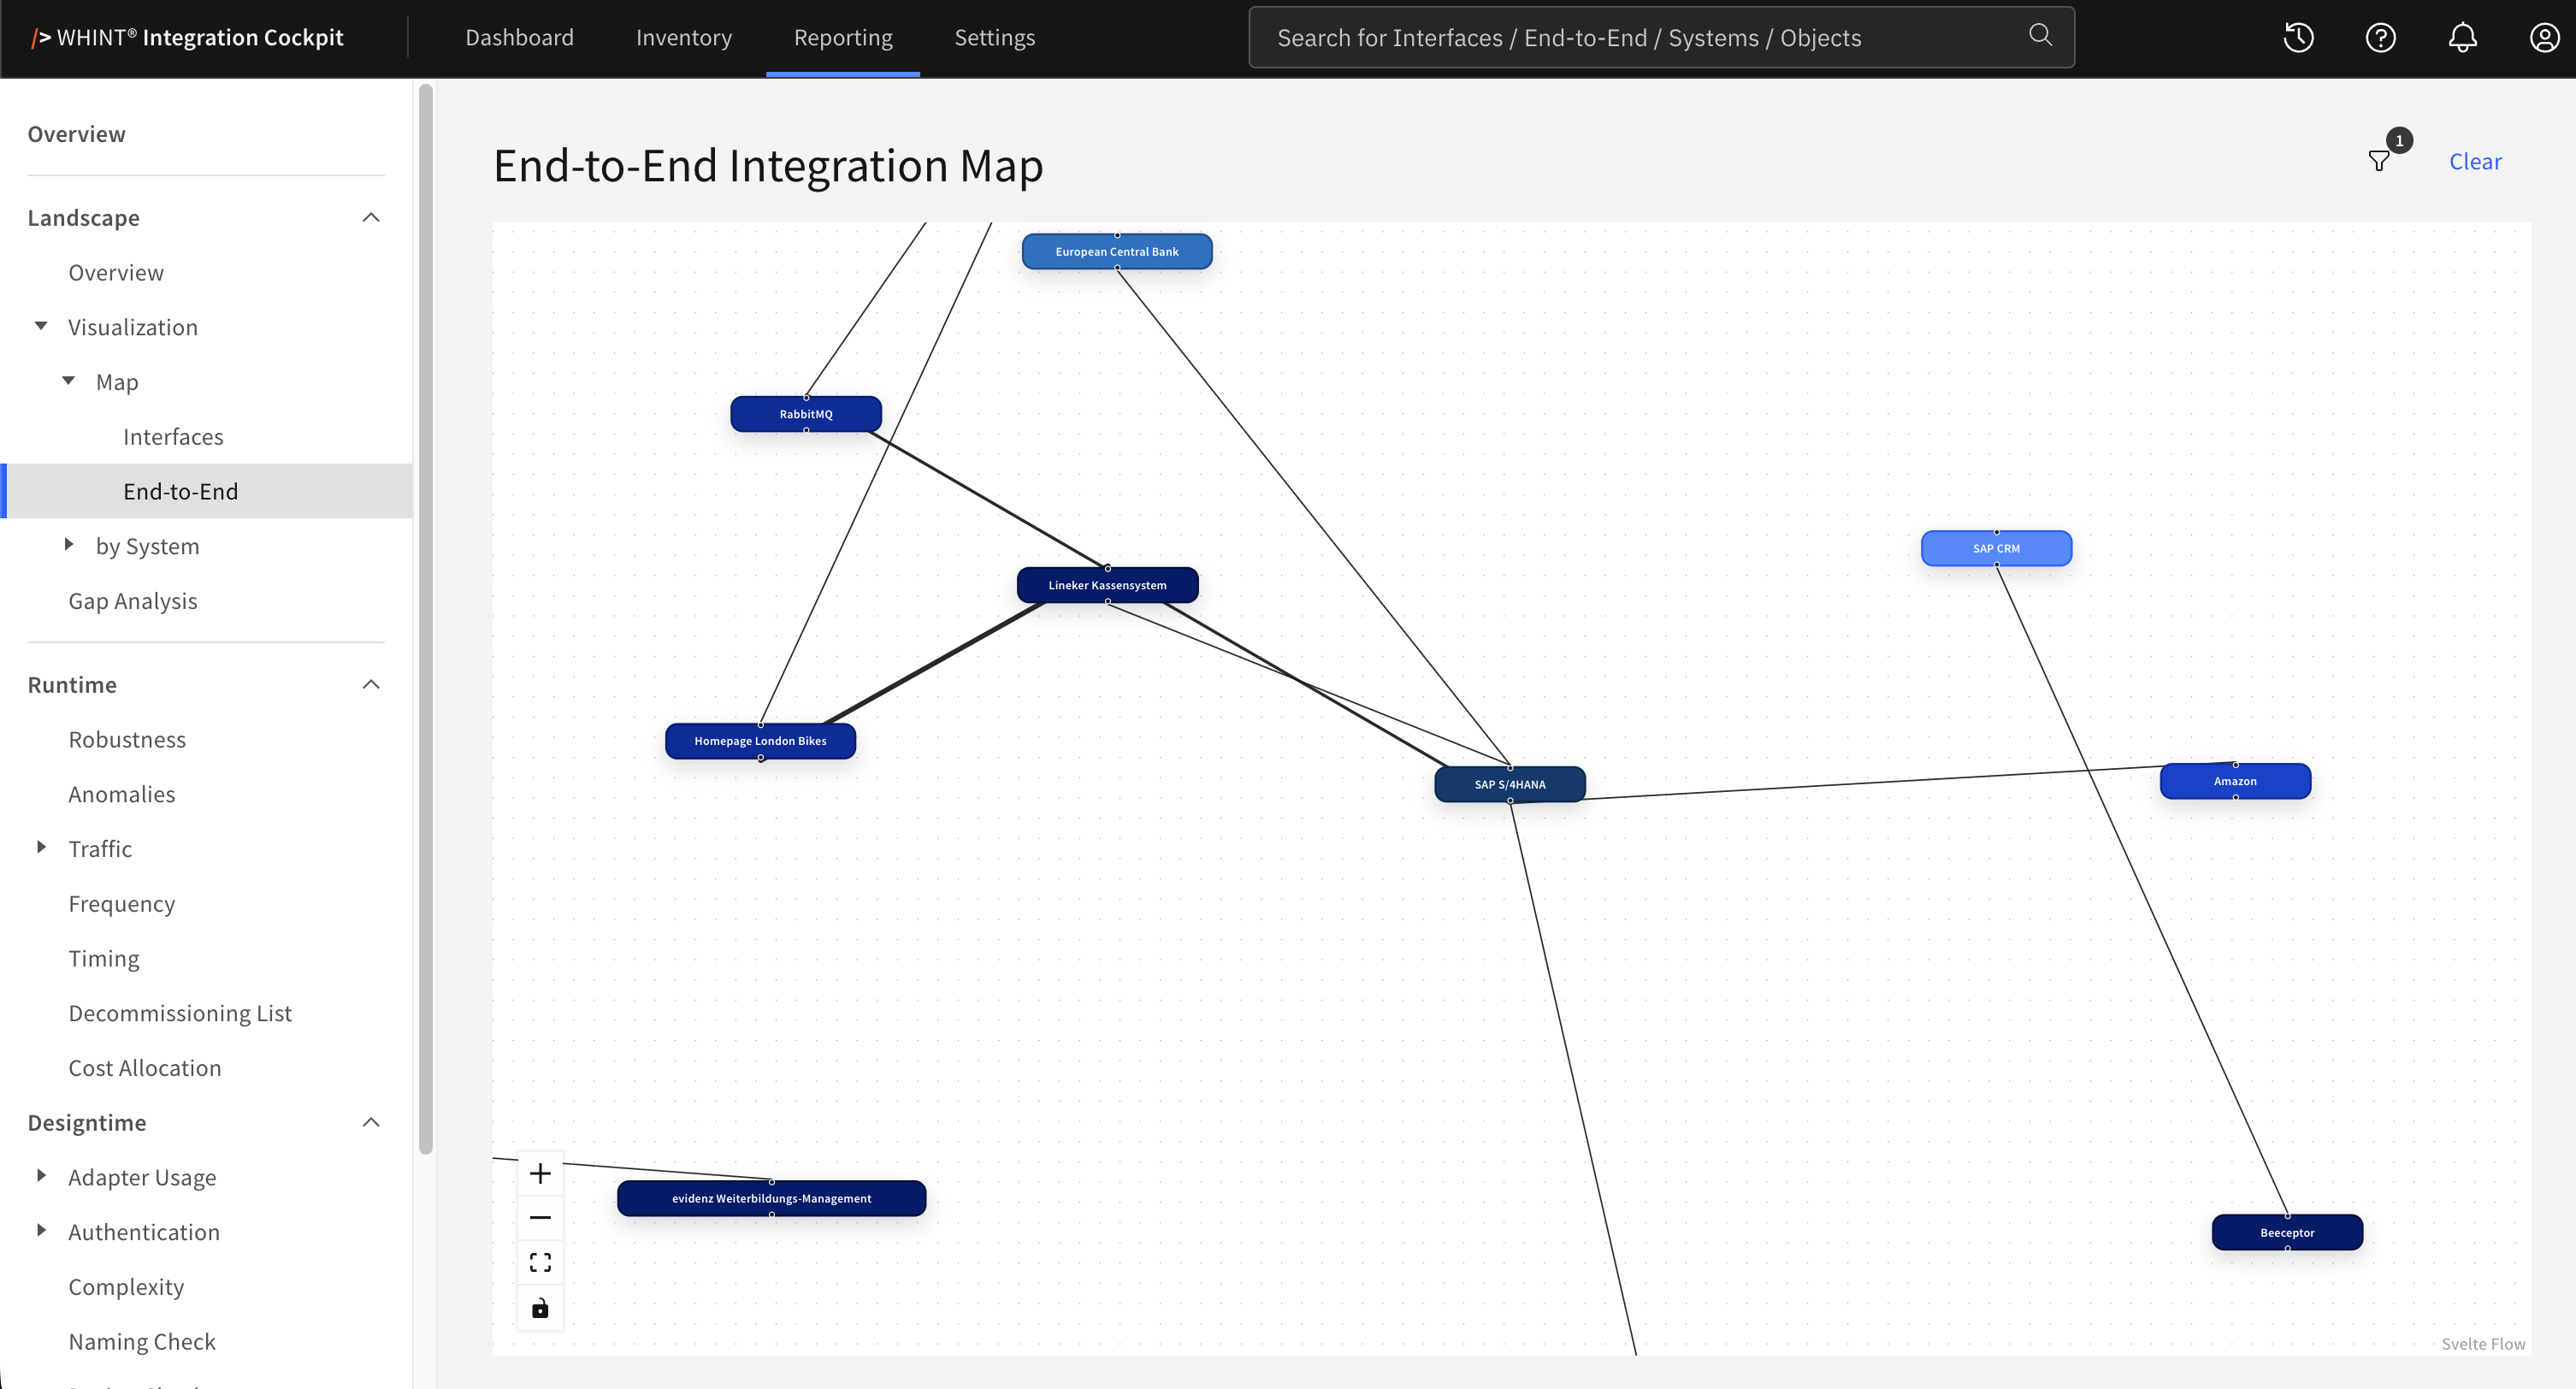Open the Svelte Flow attribution link
This screenshot has height=1389, width=2576.
[x=2483, y=1344]
